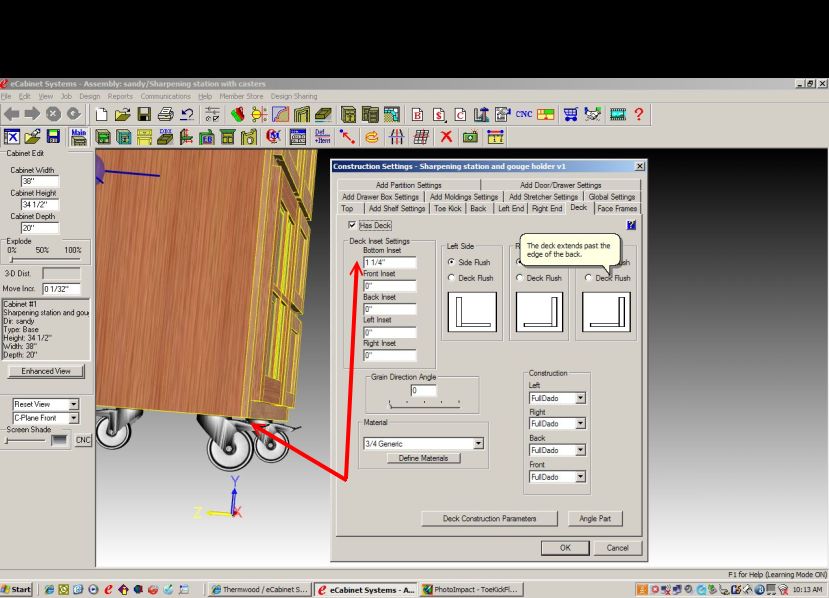This screenshot has height=598, width=829.
Task: Select Left Side 'Deck Flush' radio
Action: click(x=452, y=278)
